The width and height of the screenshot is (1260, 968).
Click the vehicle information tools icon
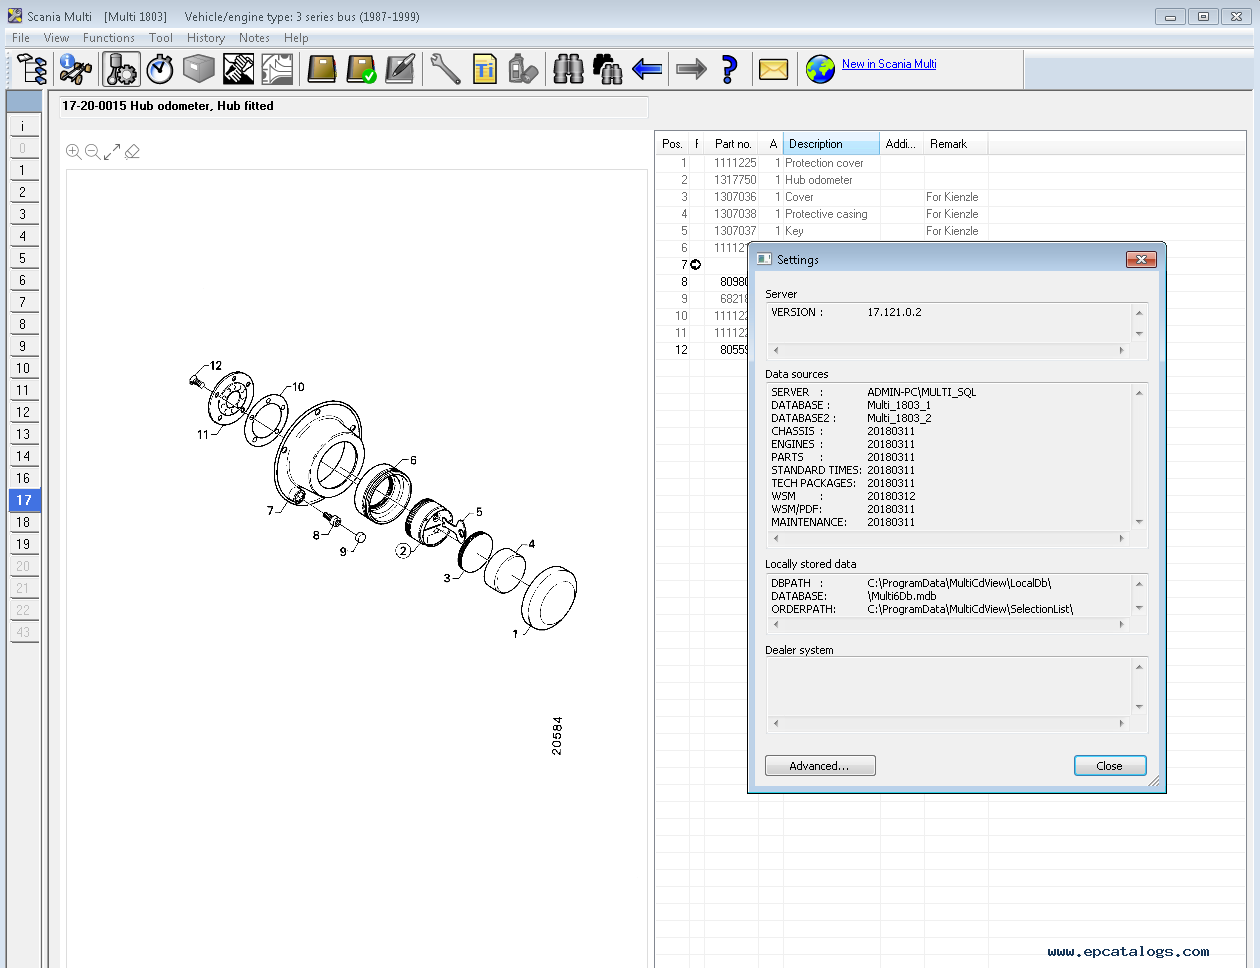(76, 69)
